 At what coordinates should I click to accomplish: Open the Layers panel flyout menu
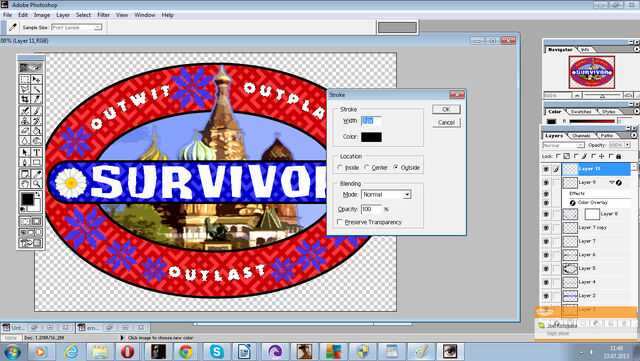tap(633, 135)
